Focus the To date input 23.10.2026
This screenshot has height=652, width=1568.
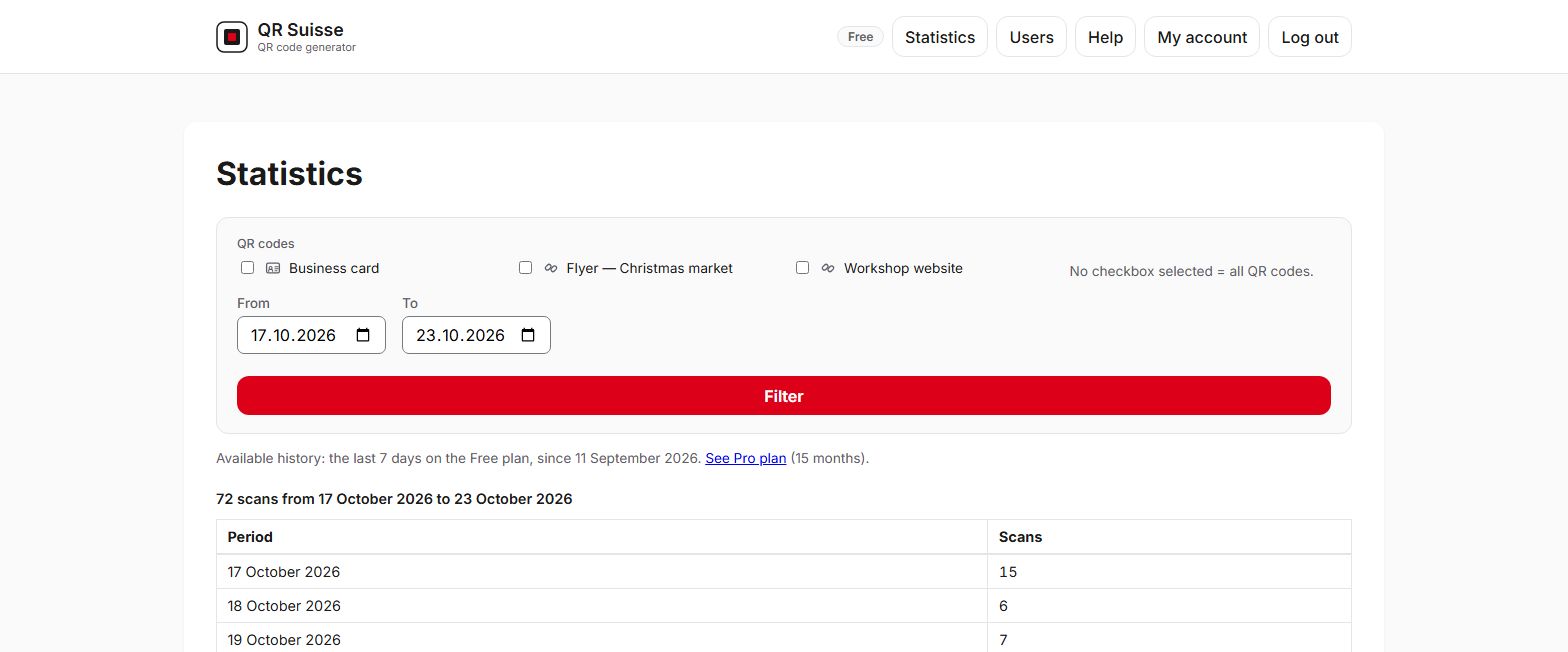(476, 335)
